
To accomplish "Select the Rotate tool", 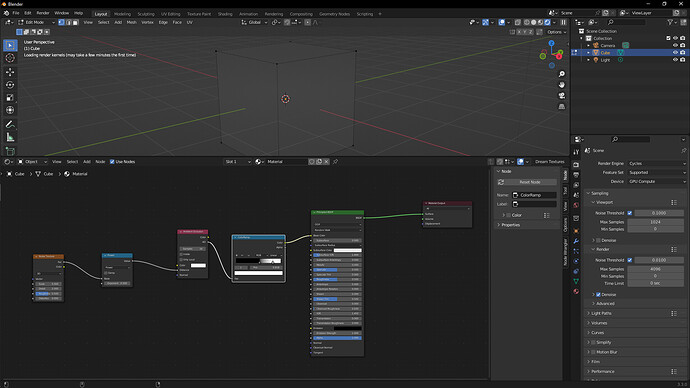I will click(10, 84).
